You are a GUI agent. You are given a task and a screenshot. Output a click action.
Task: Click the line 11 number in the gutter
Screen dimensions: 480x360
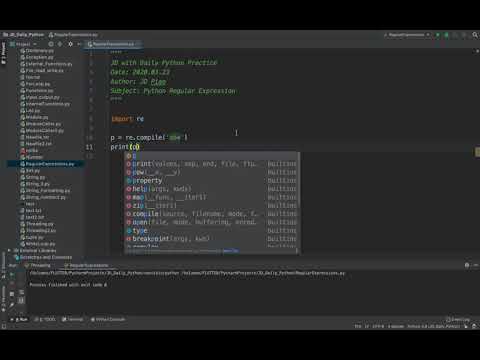(89, 147)
